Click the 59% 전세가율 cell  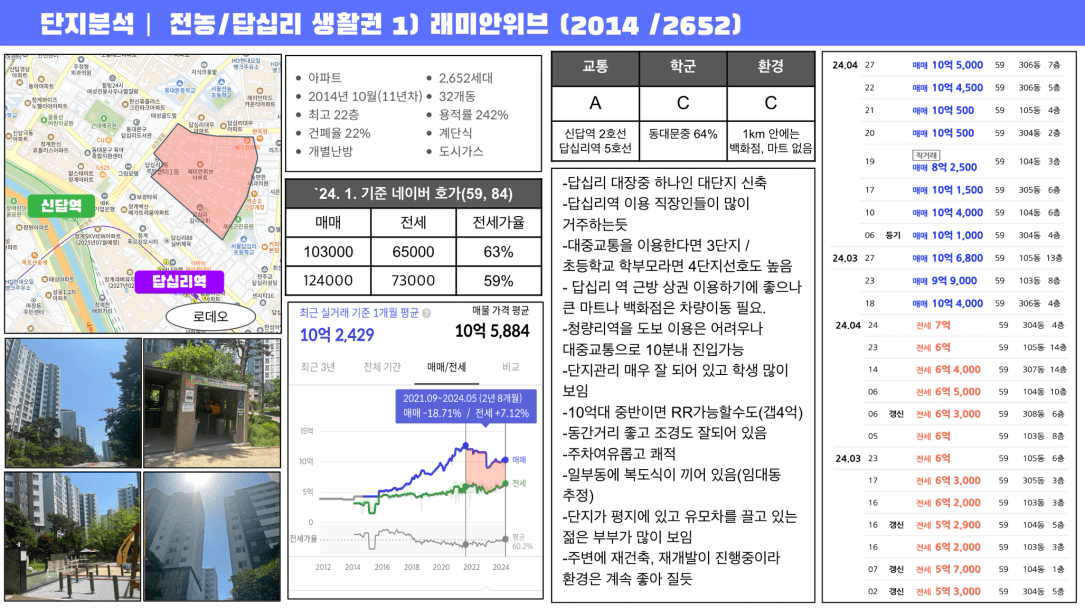pyautogui.click(x=498, y=281)
